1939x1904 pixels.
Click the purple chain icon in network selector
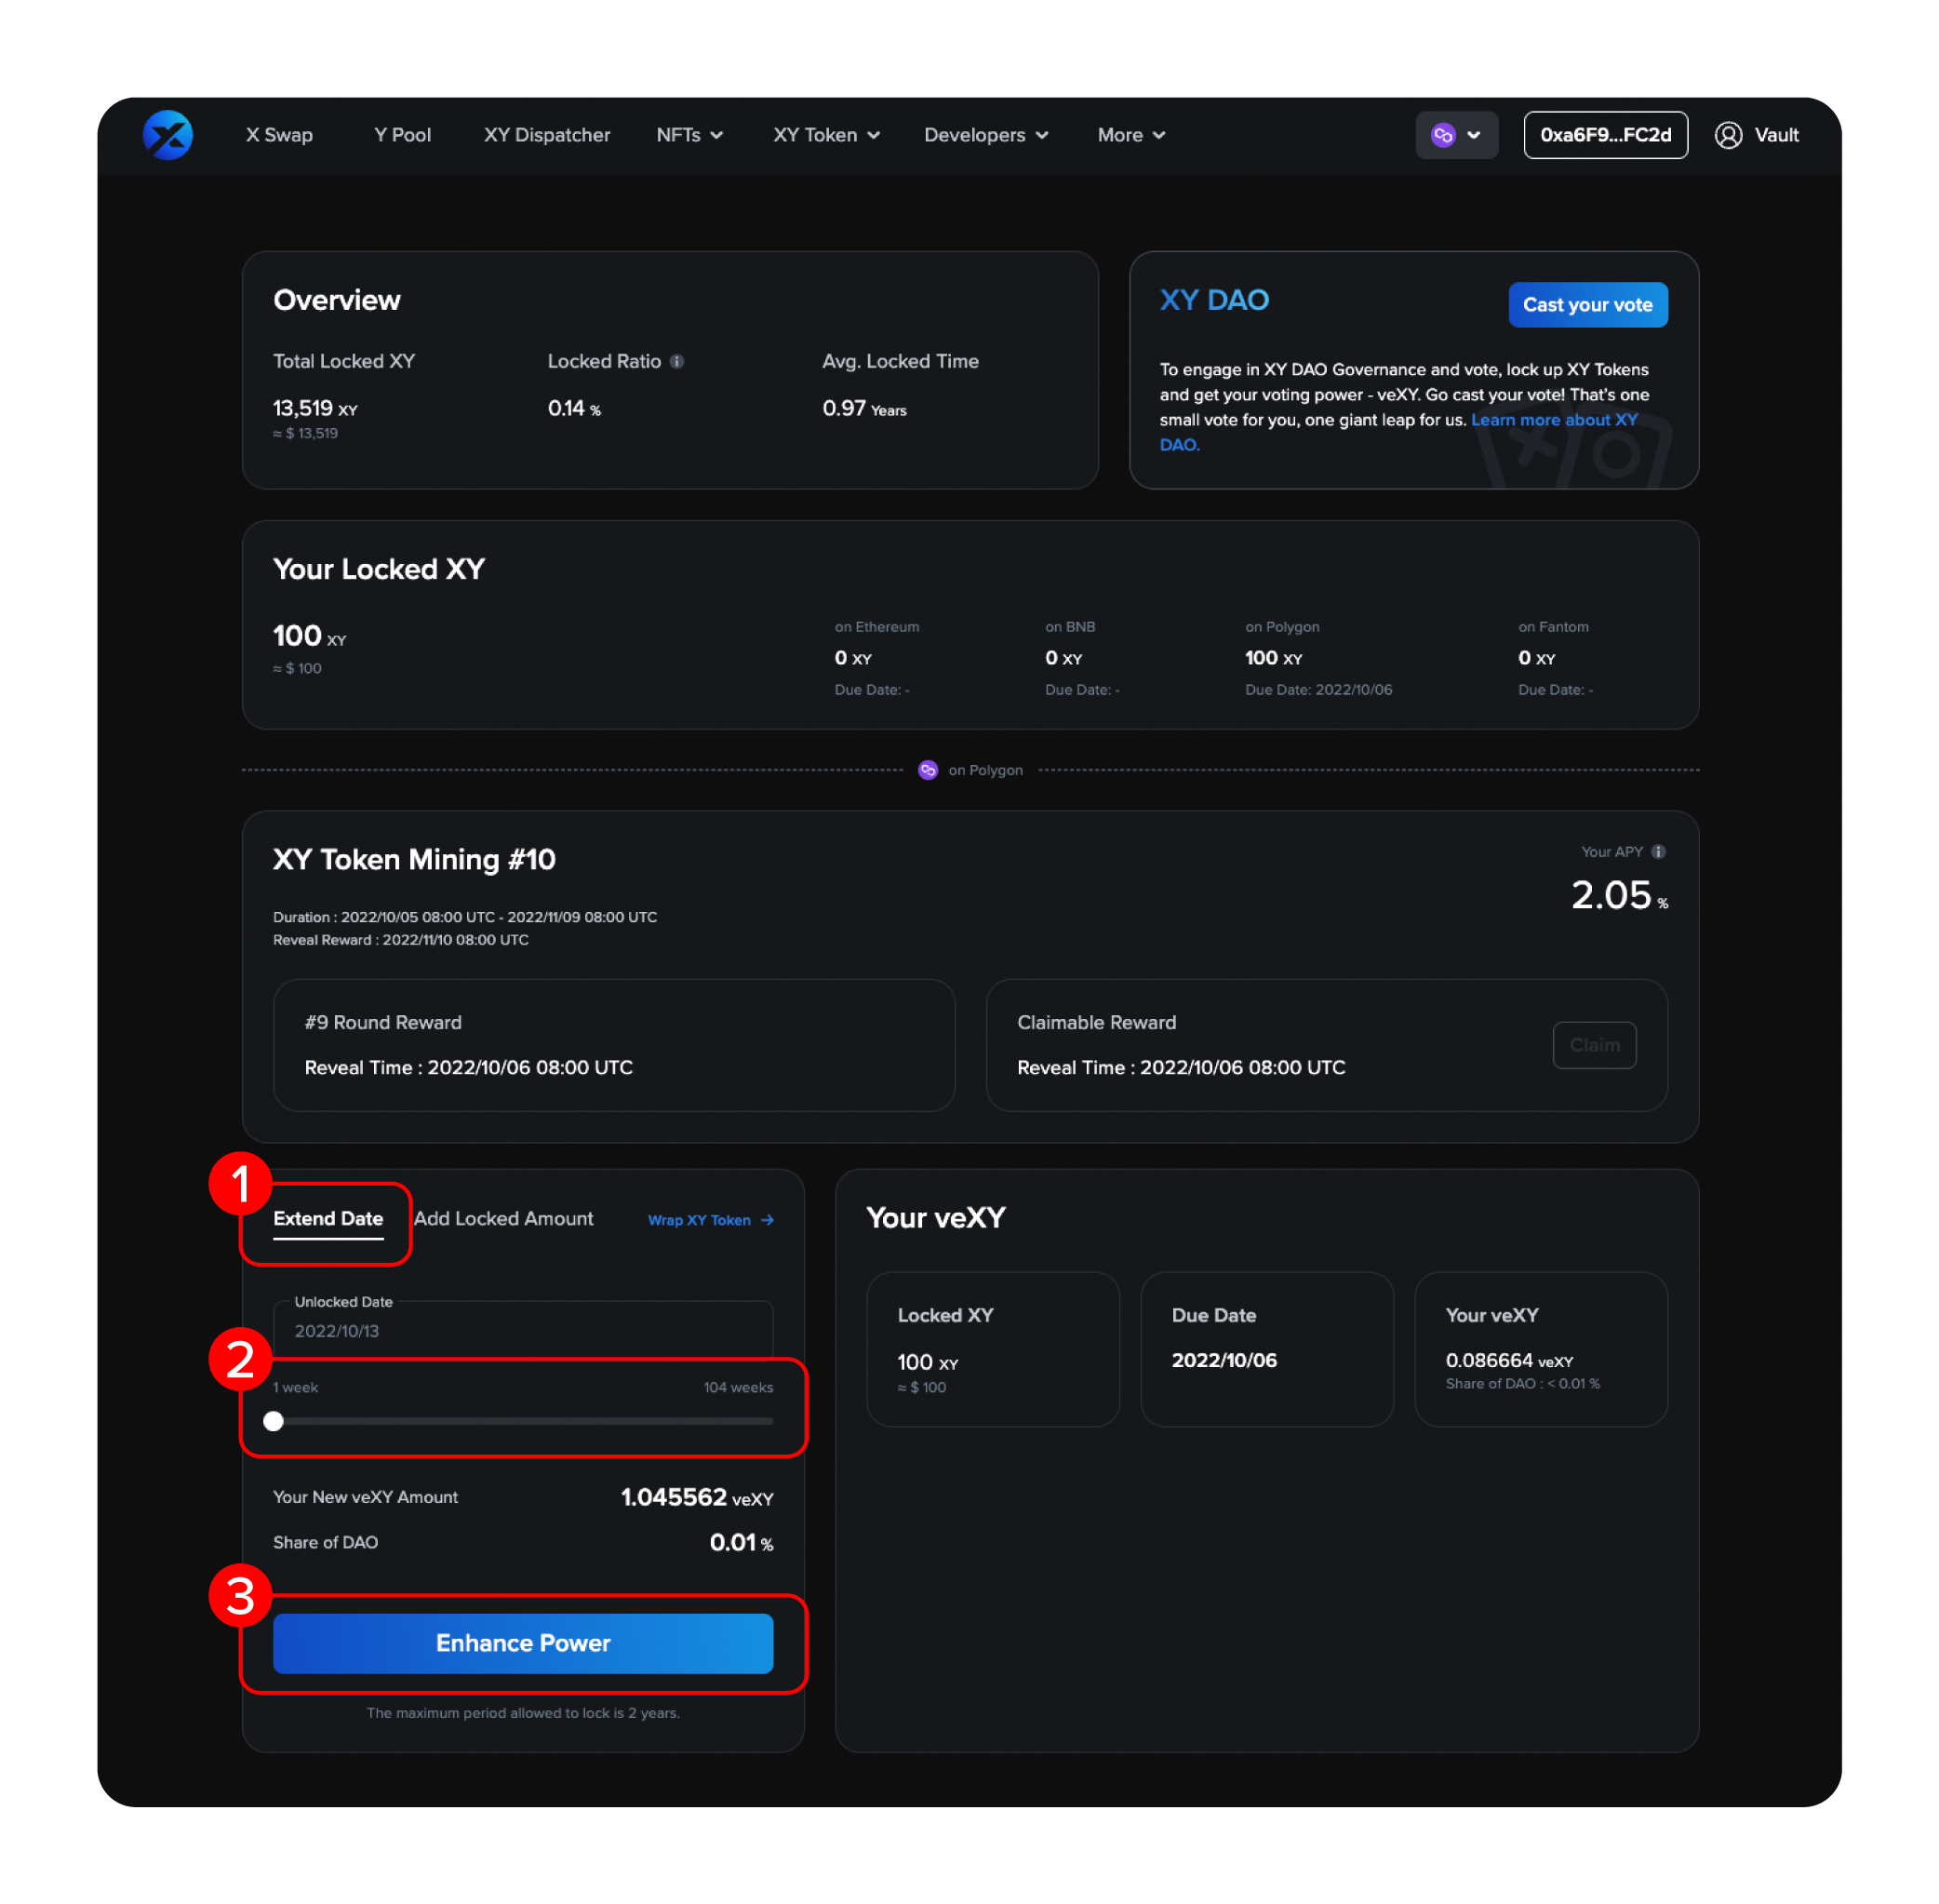tap(1443, 135)
